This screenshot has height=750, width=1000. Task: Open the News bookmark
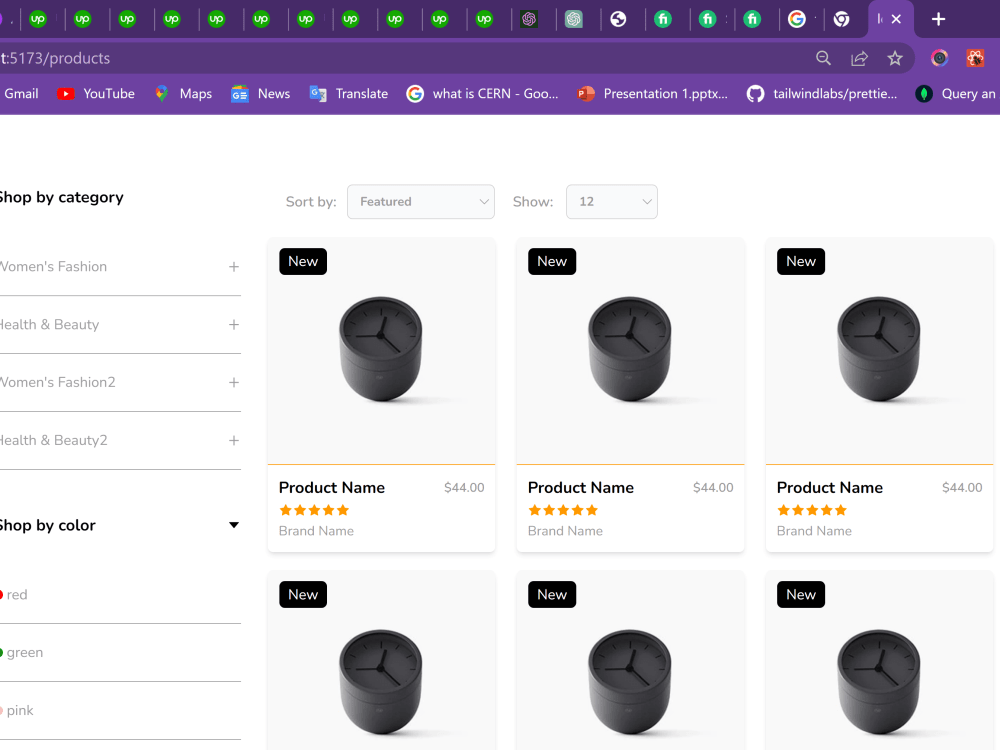click(261, 94)
